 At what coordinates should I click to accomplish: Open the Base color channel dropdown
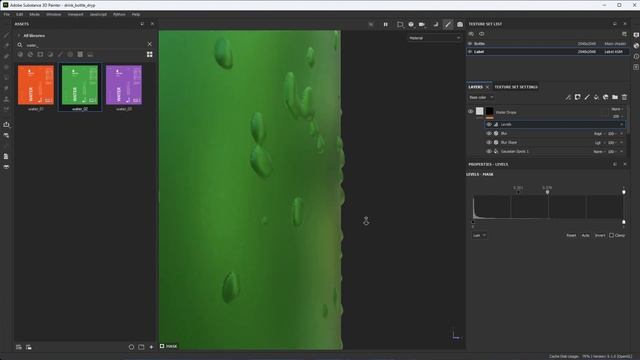[x=481, y=98]
